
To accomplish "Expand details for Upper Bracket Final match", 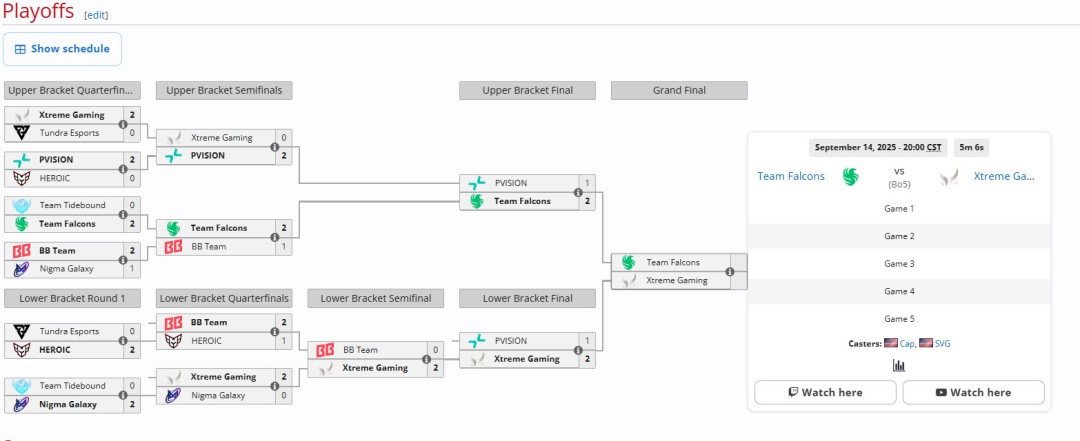I will click(578, 192).
